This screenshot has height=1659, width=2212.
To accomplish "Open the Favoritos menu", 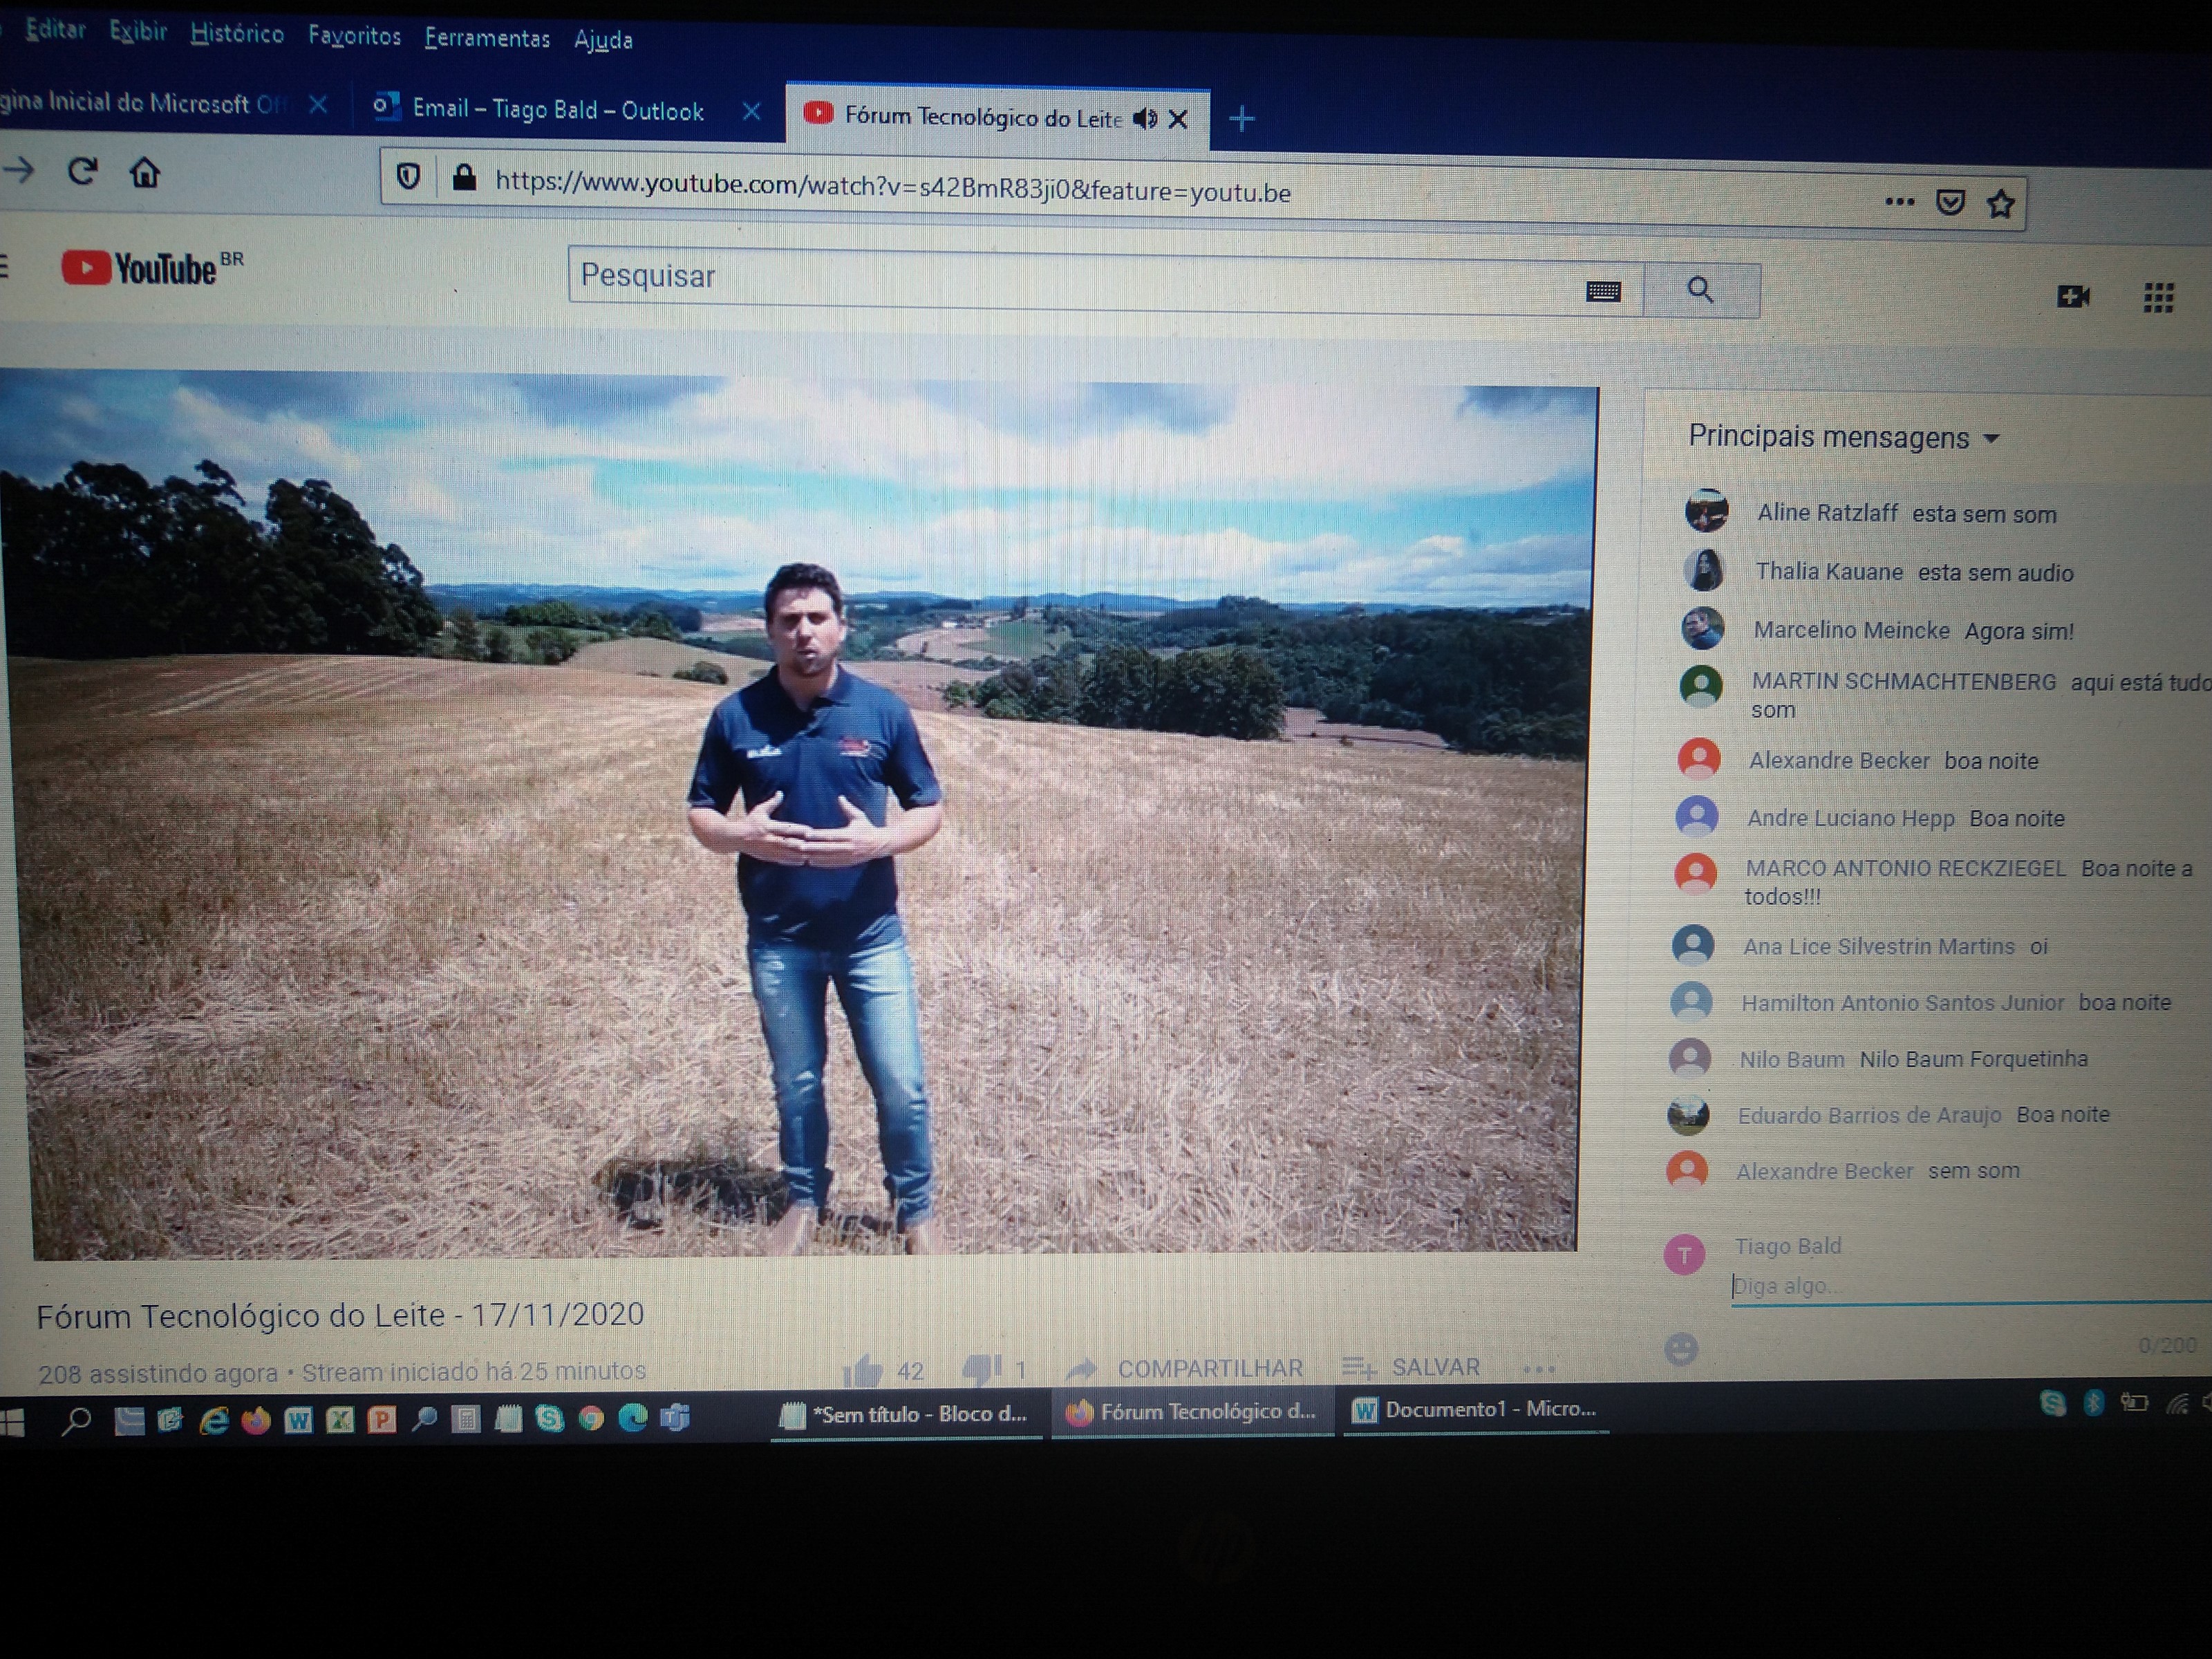I will [x=354, y=36].
